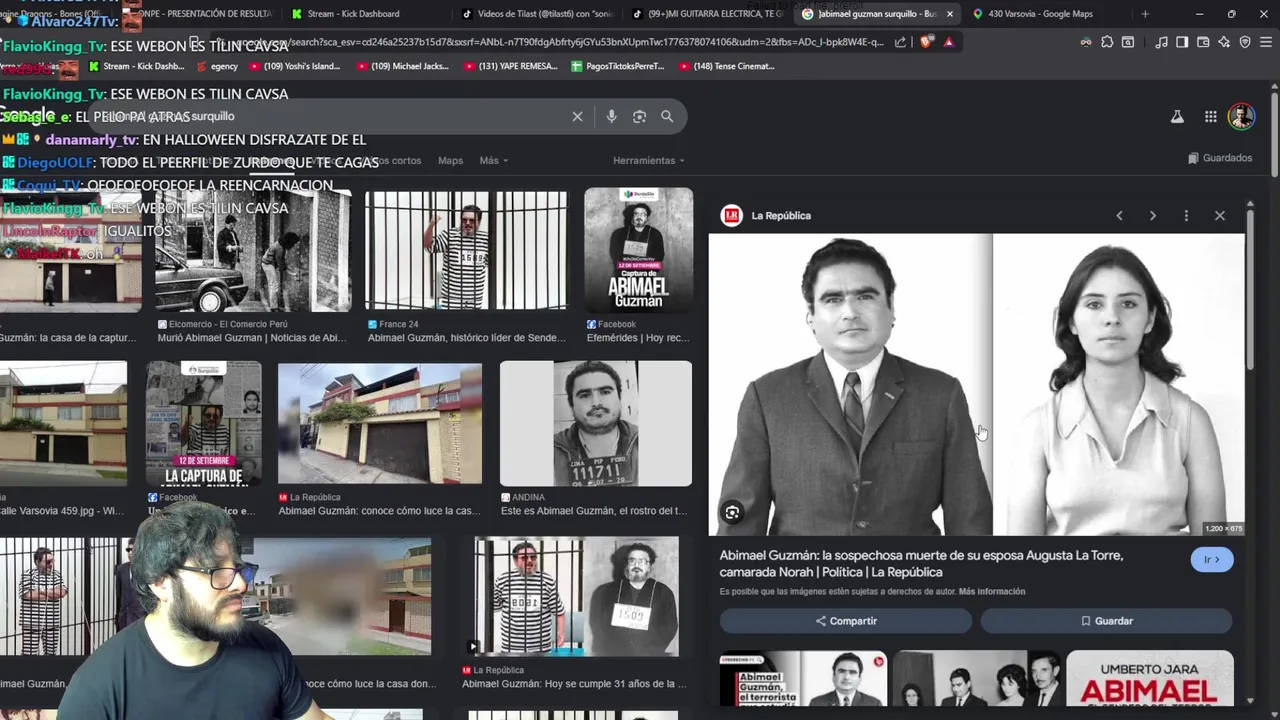
Task: Click the Brave Shields lion icon
Action: (925, 42)
